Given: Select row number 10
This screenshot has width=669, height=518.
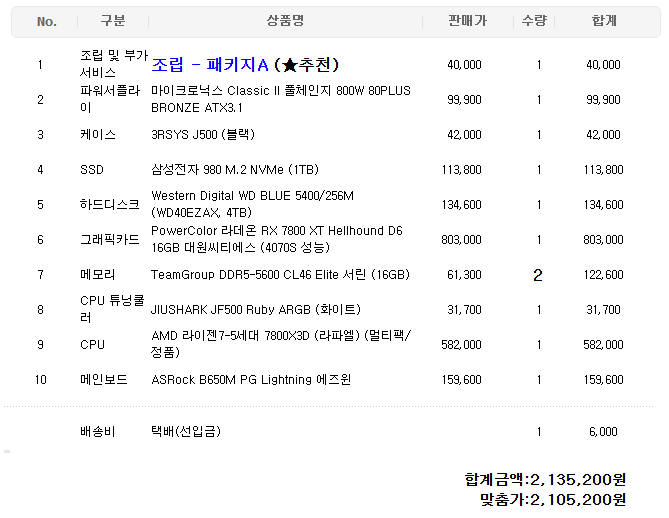Looking at the screenshot, I should [41, 379].
